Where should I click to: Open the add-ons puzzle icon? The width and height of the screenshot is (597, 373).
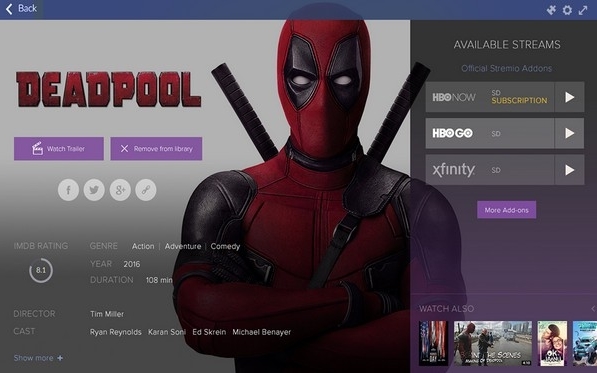(551, 10)
